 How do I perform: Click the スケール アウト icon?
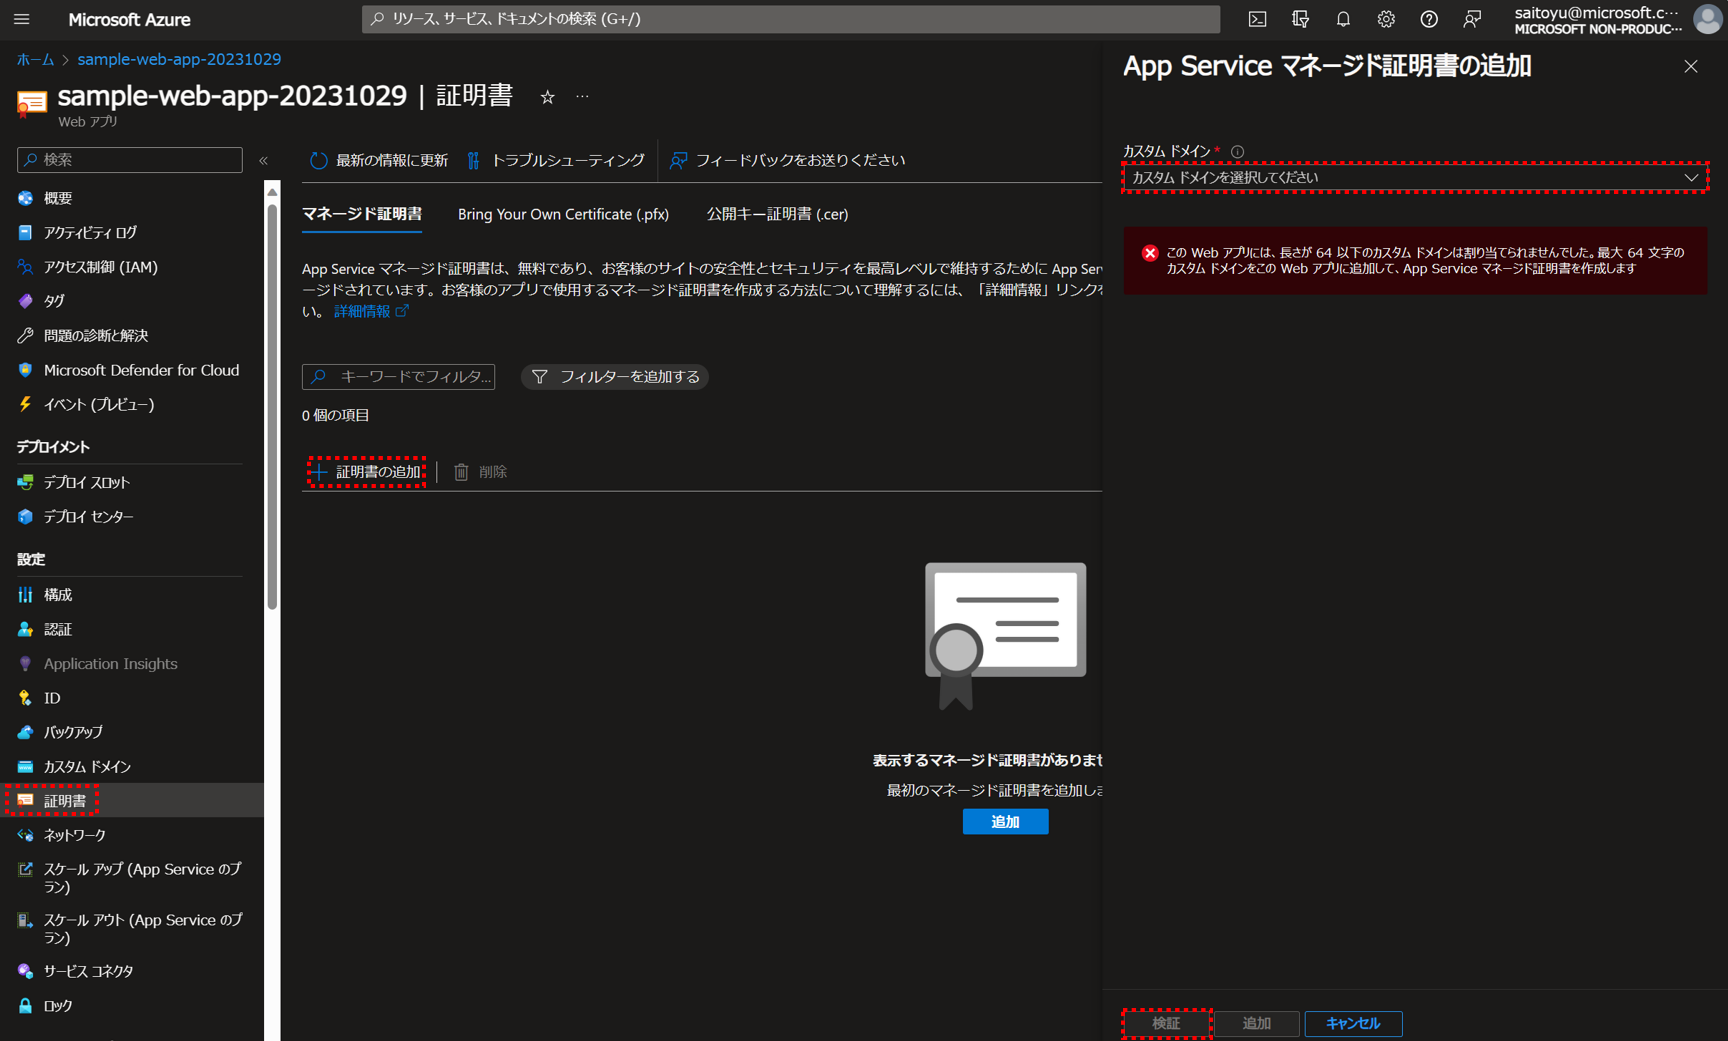tap(25, 920)
